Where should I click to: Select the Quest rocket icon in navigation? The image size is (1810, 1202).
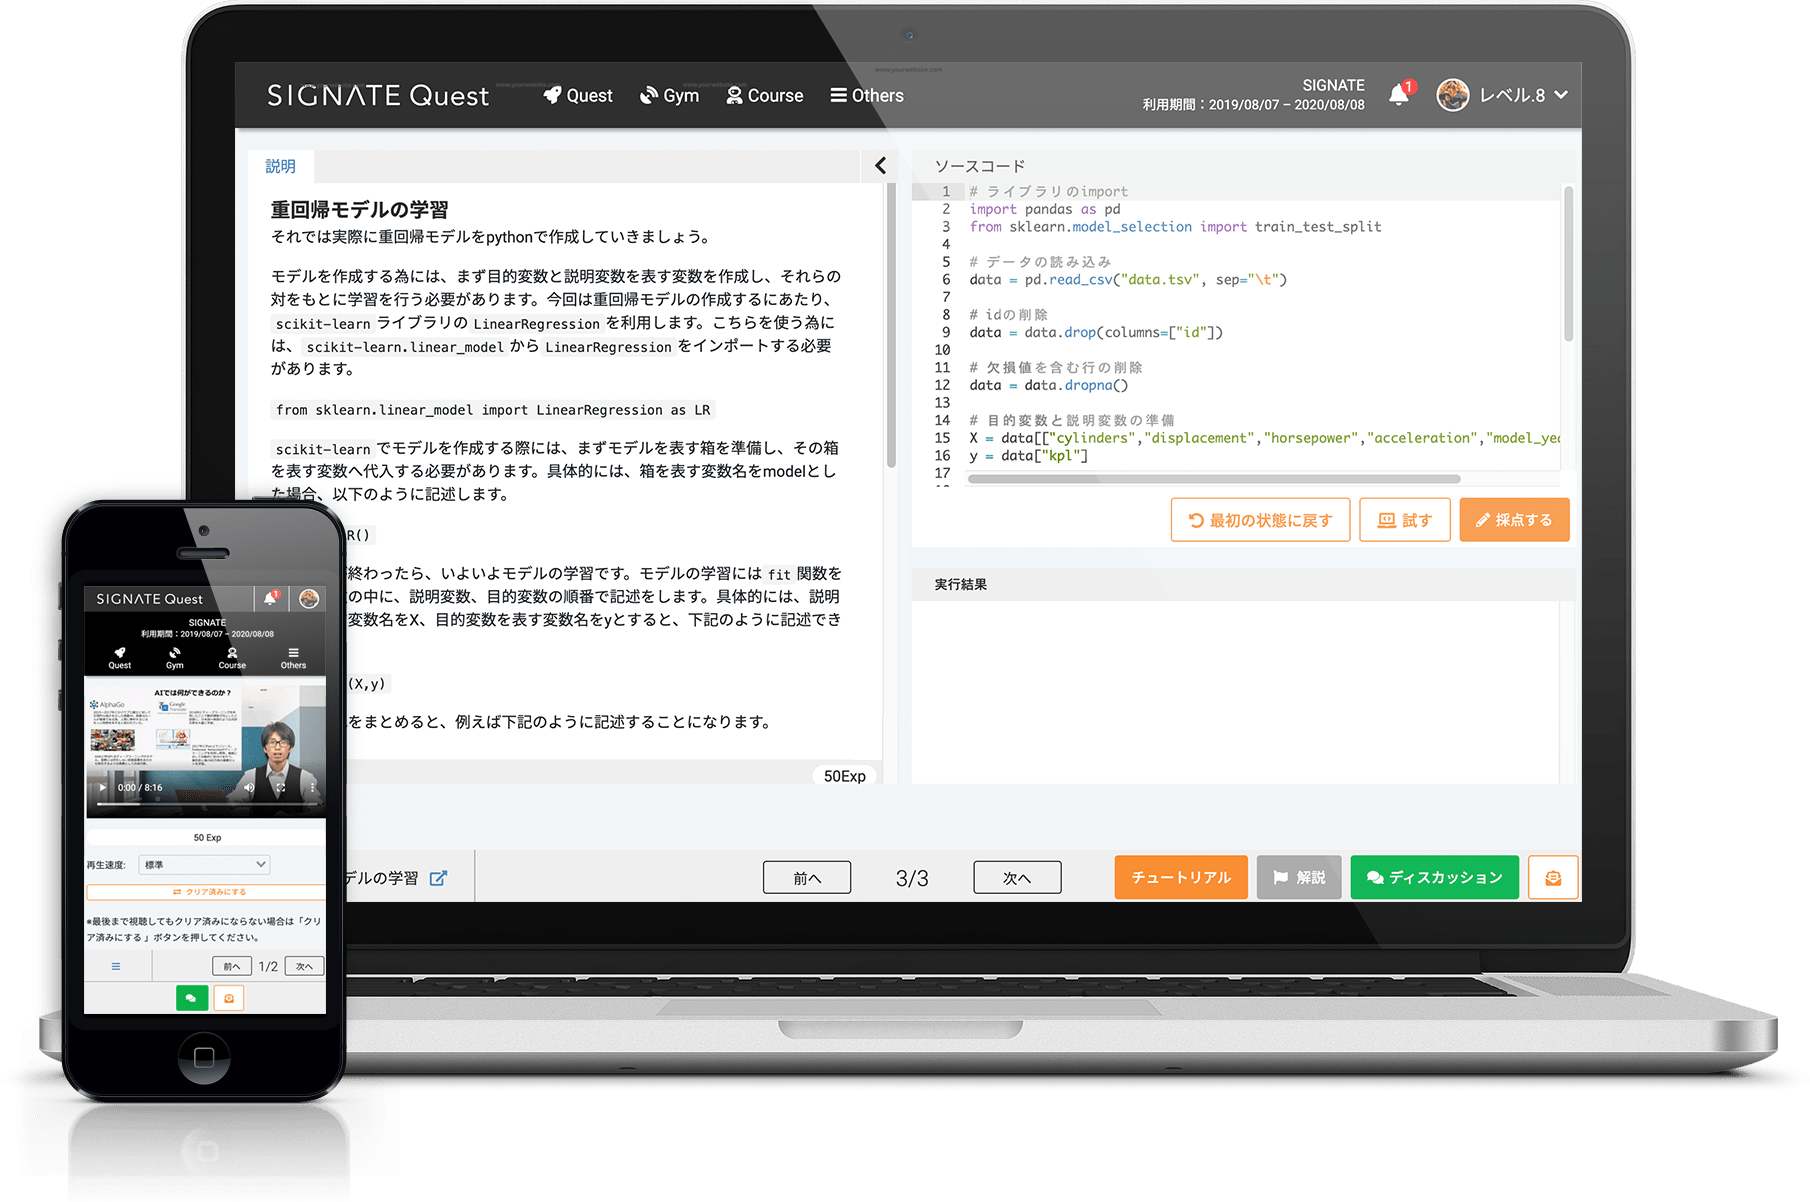(x=552, y=95)
